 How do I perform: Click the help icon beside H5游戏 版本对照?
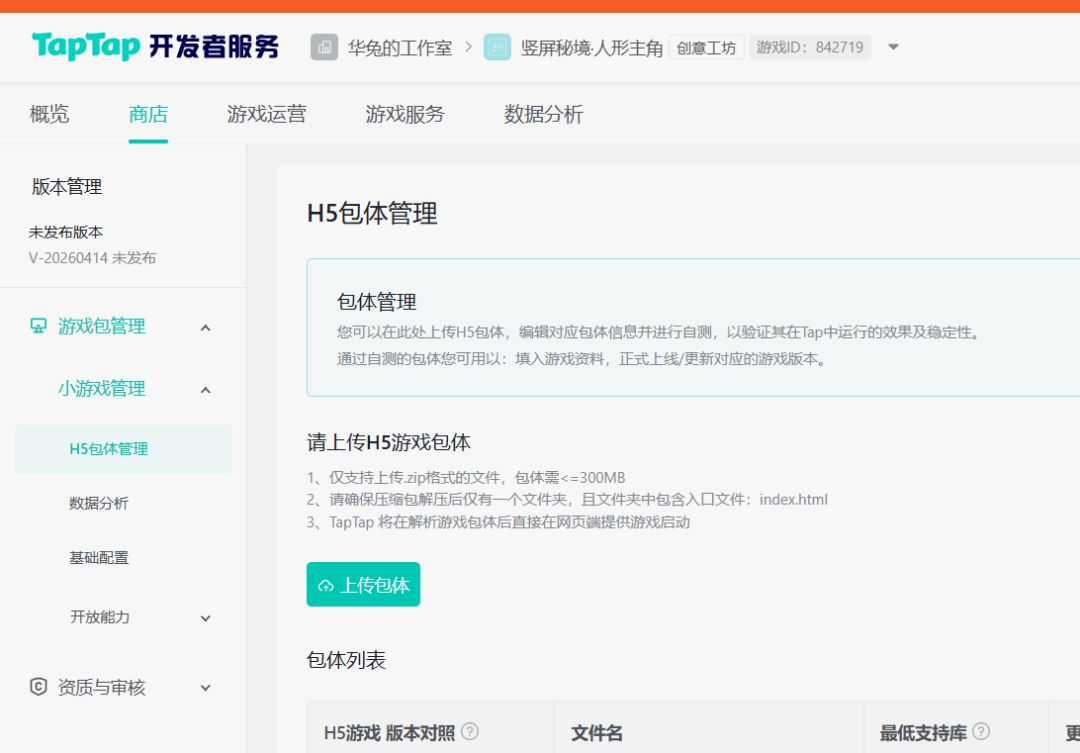point(470,731)
